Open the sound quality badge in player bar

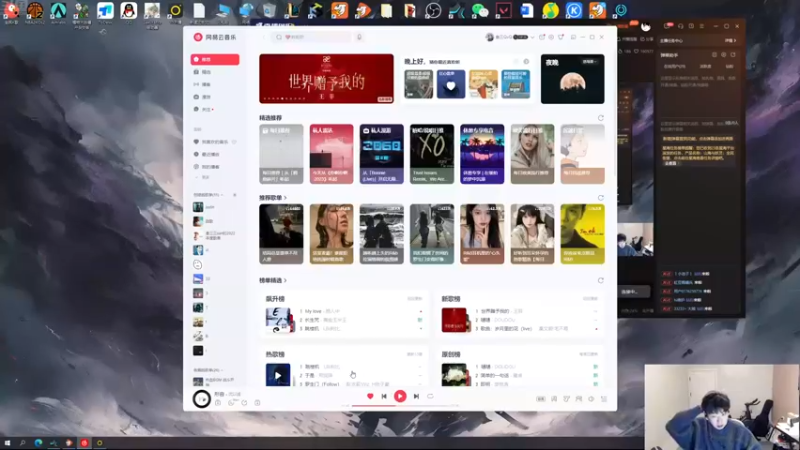click(x=541, y=399)
